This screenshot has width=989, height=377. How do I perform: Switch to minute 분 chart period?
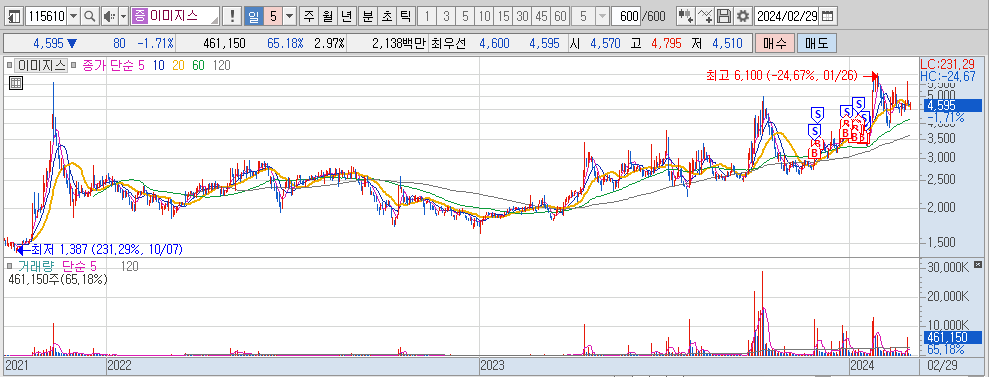pos(367,16)
